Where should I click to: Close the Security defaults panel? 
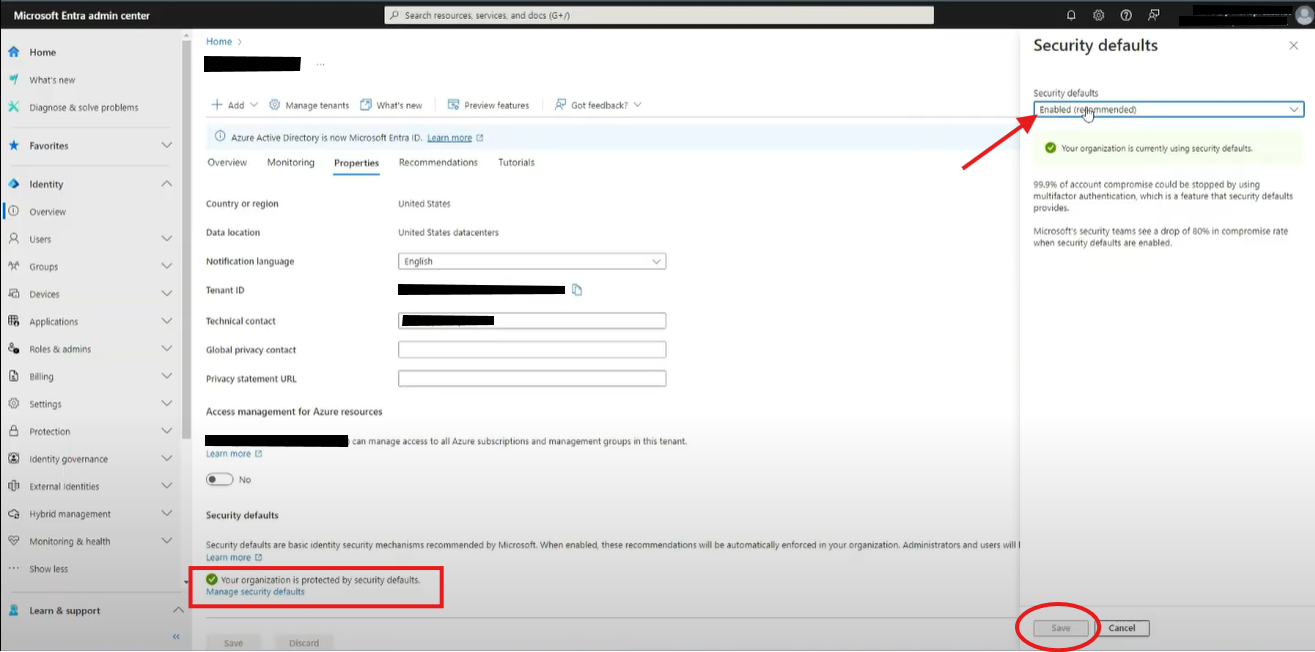pyautogui.click(x=1294, y=46)
